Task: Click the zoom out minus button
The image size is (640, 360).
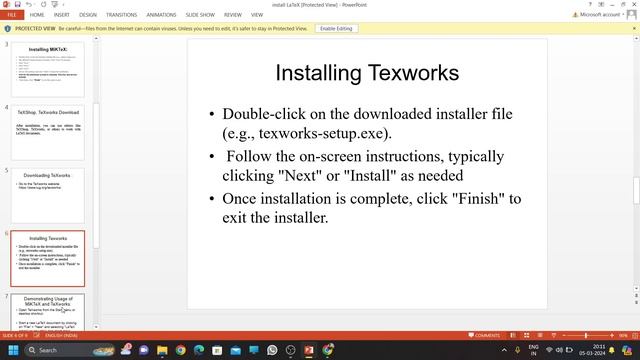Action: [564, 336]
